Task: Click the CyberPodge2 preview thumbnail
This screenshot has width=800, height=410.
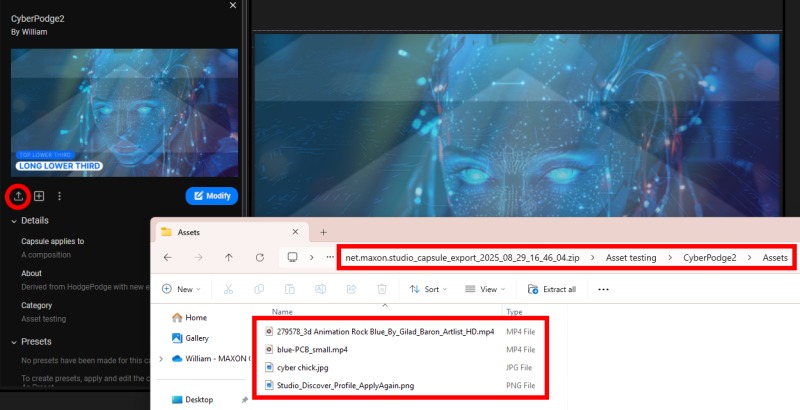Action: tap(124, 113)
